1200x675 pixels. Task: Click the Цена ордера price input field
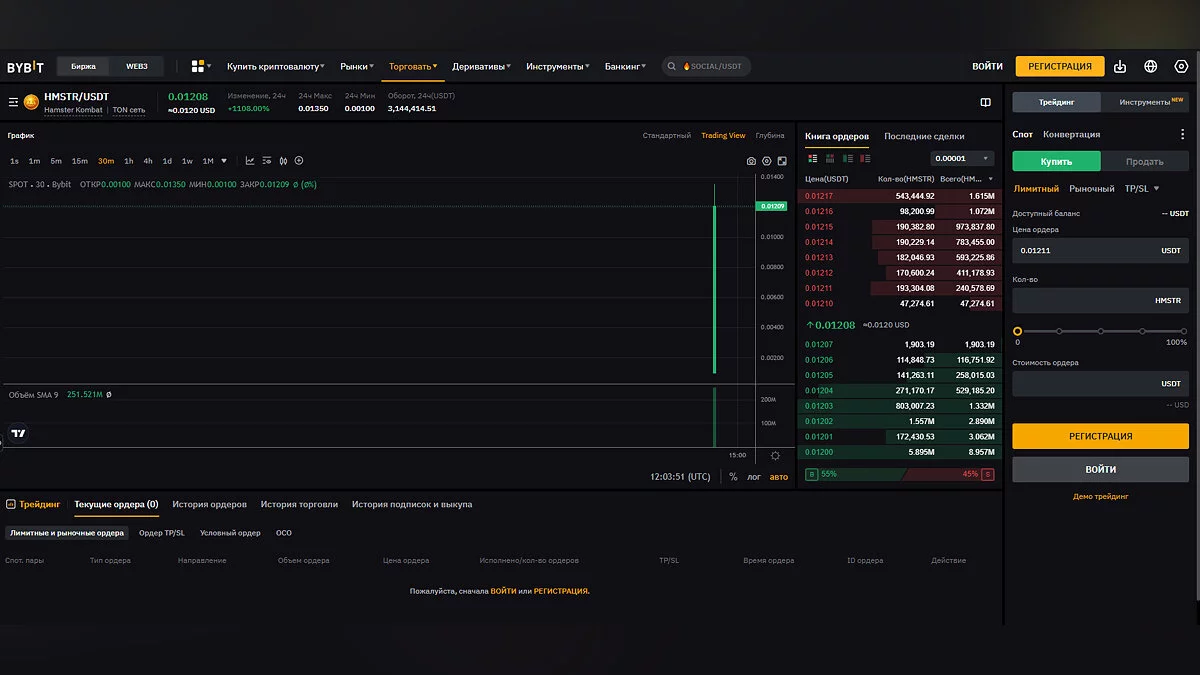pyautogui.click(x=1080, y=250)
